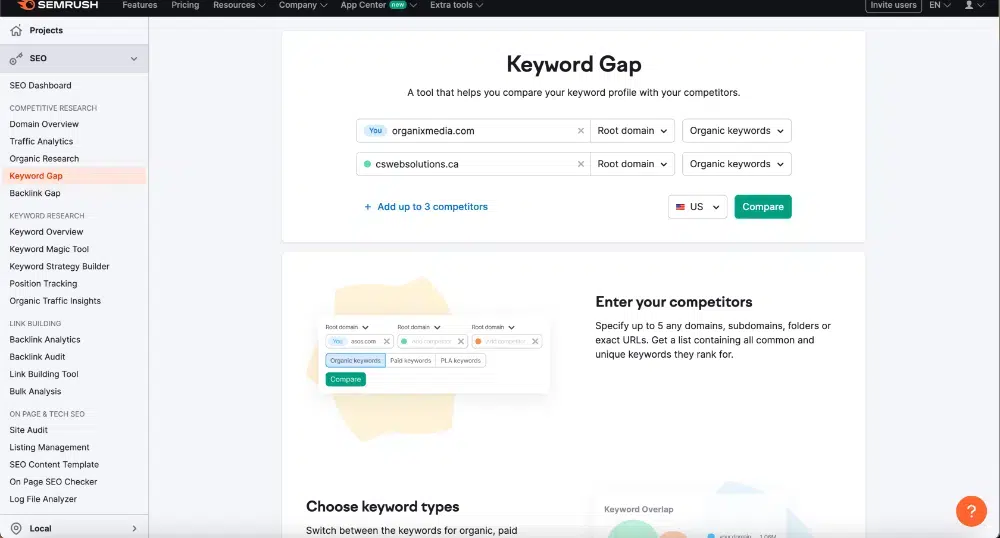Open the Features menu item

pos(140,5)
